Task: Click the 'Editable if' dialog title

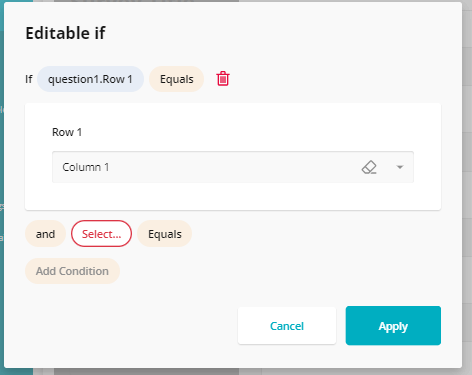Action: 65,33
